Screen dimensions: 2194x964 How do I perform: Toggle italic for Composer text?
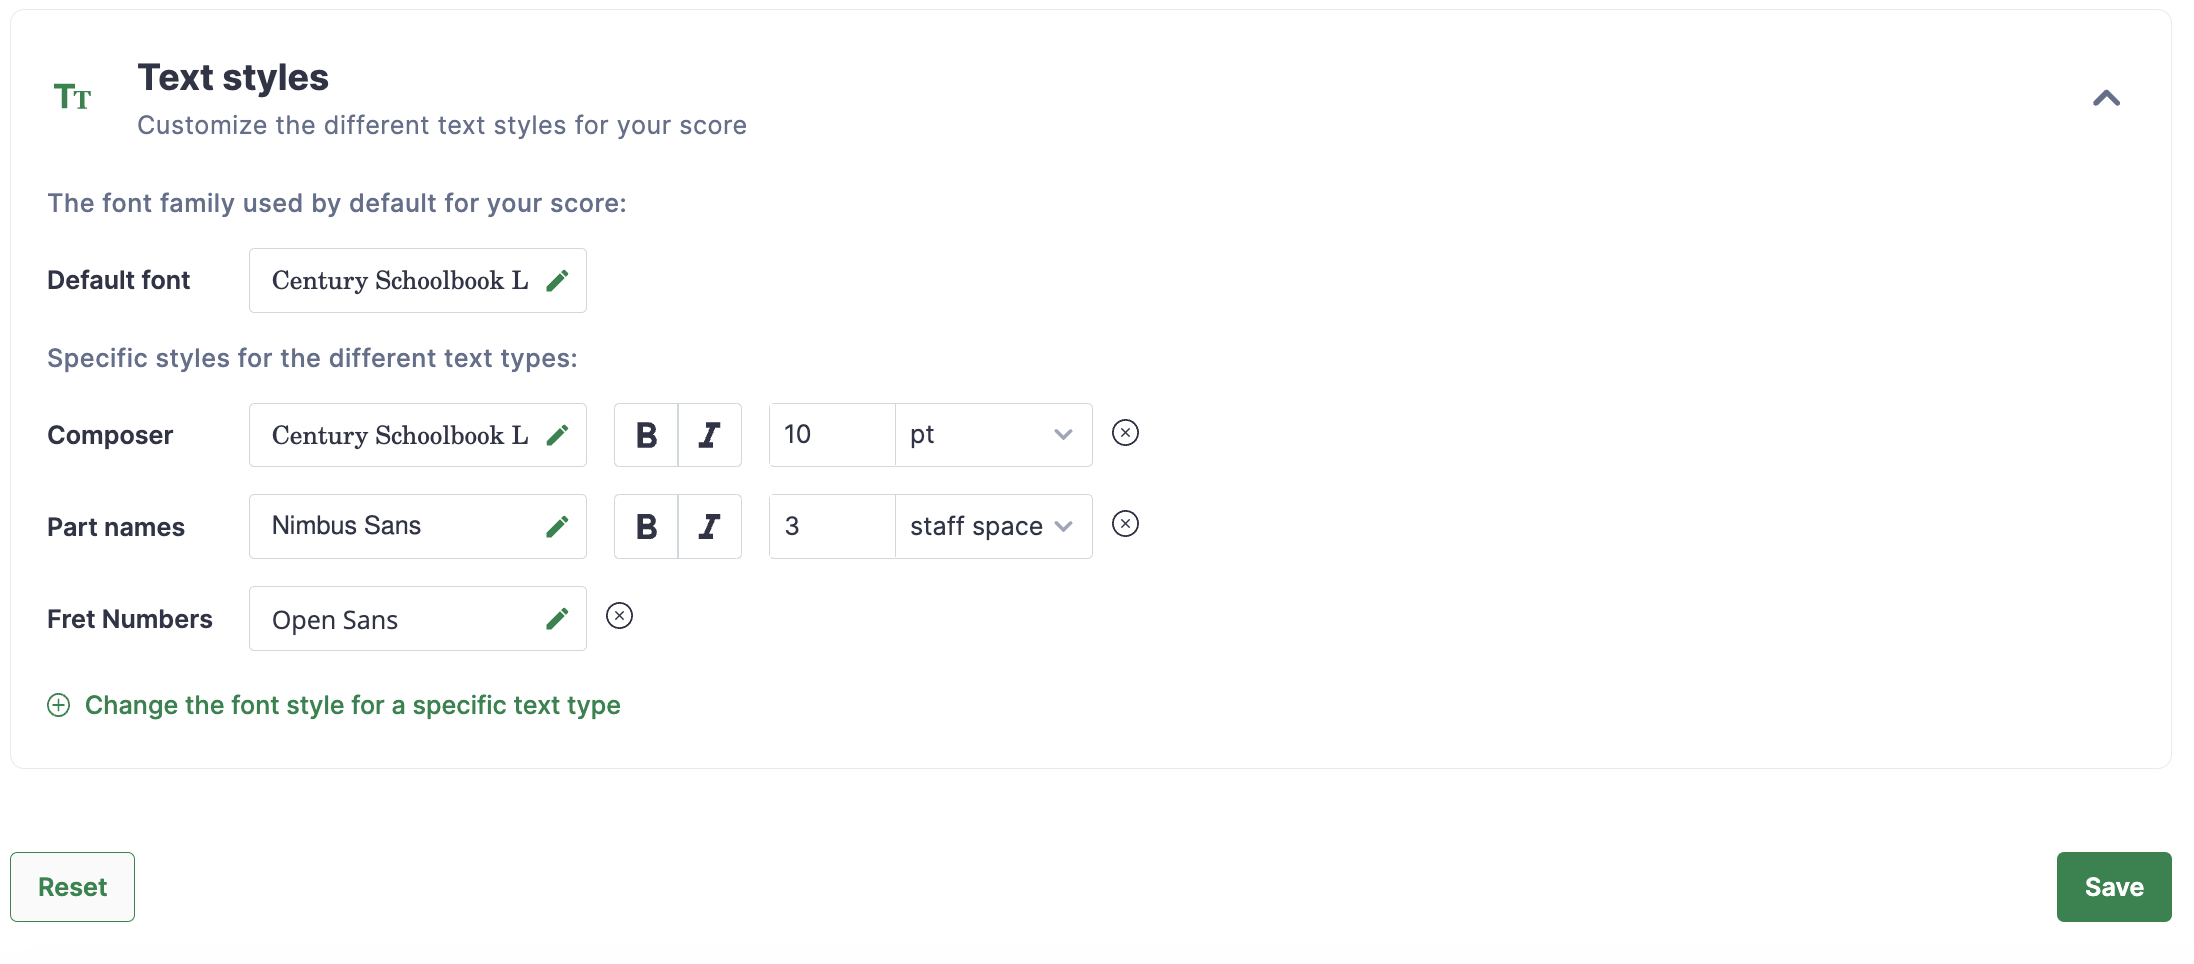click(x=710, y=435)
